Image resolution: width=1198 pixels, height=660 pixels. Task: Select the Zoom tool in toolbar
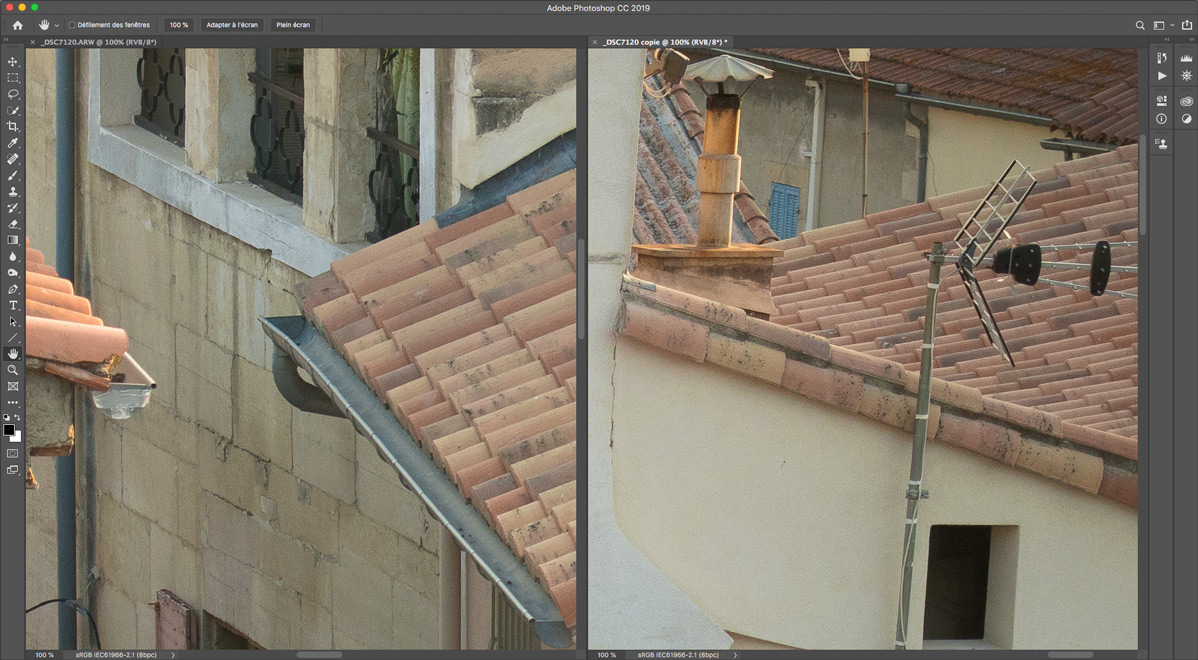(13, 370)
